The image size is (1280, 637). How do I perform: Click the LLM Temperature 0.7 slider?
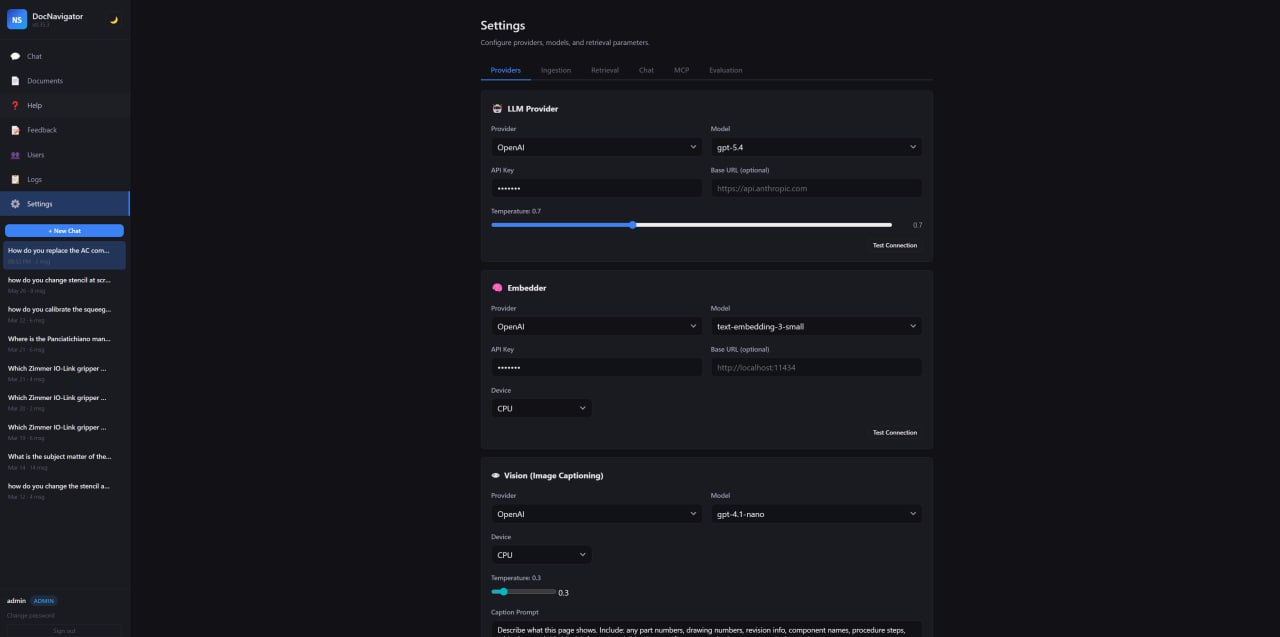(691, 225)
